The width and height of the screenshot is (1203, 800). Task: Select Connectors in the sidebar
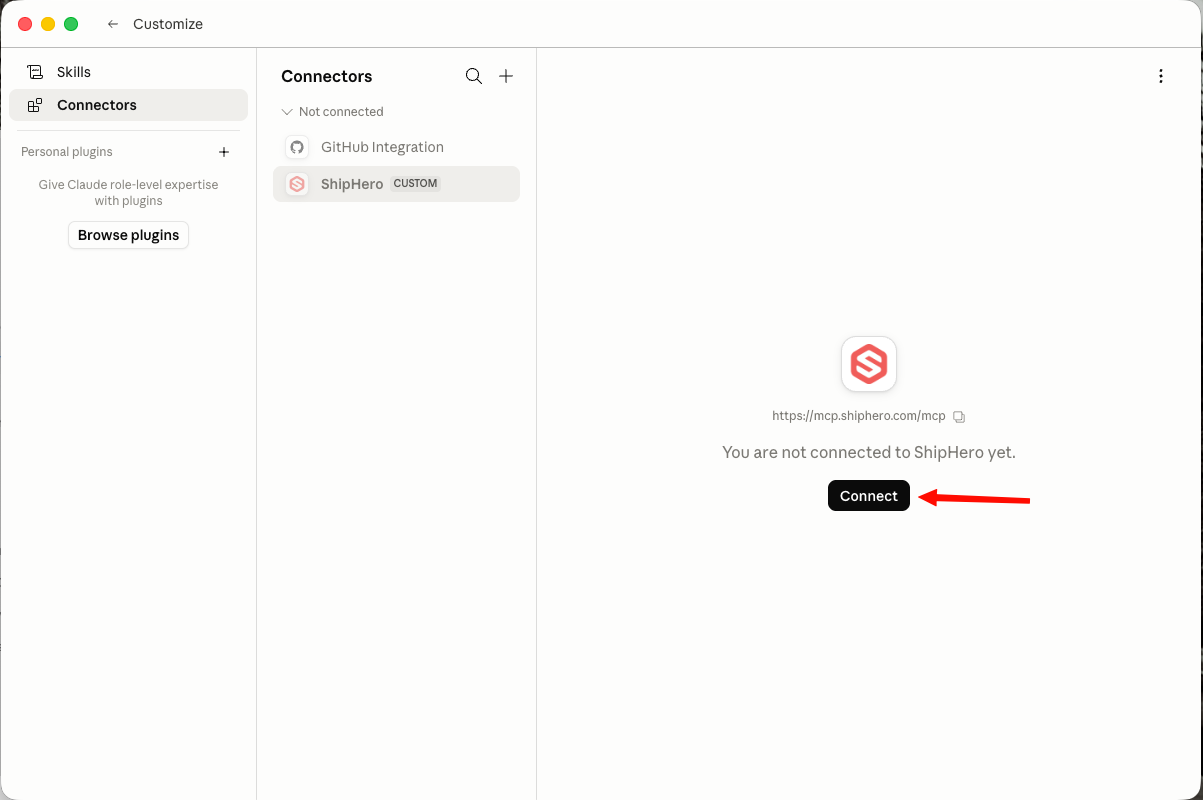(128, 105)
